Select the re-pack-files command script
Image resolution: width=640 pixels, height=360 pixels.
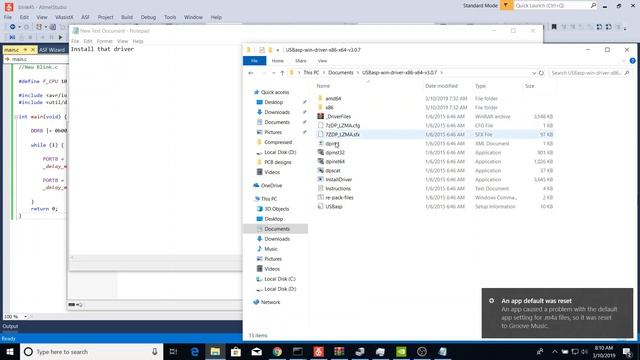[339, 197]
